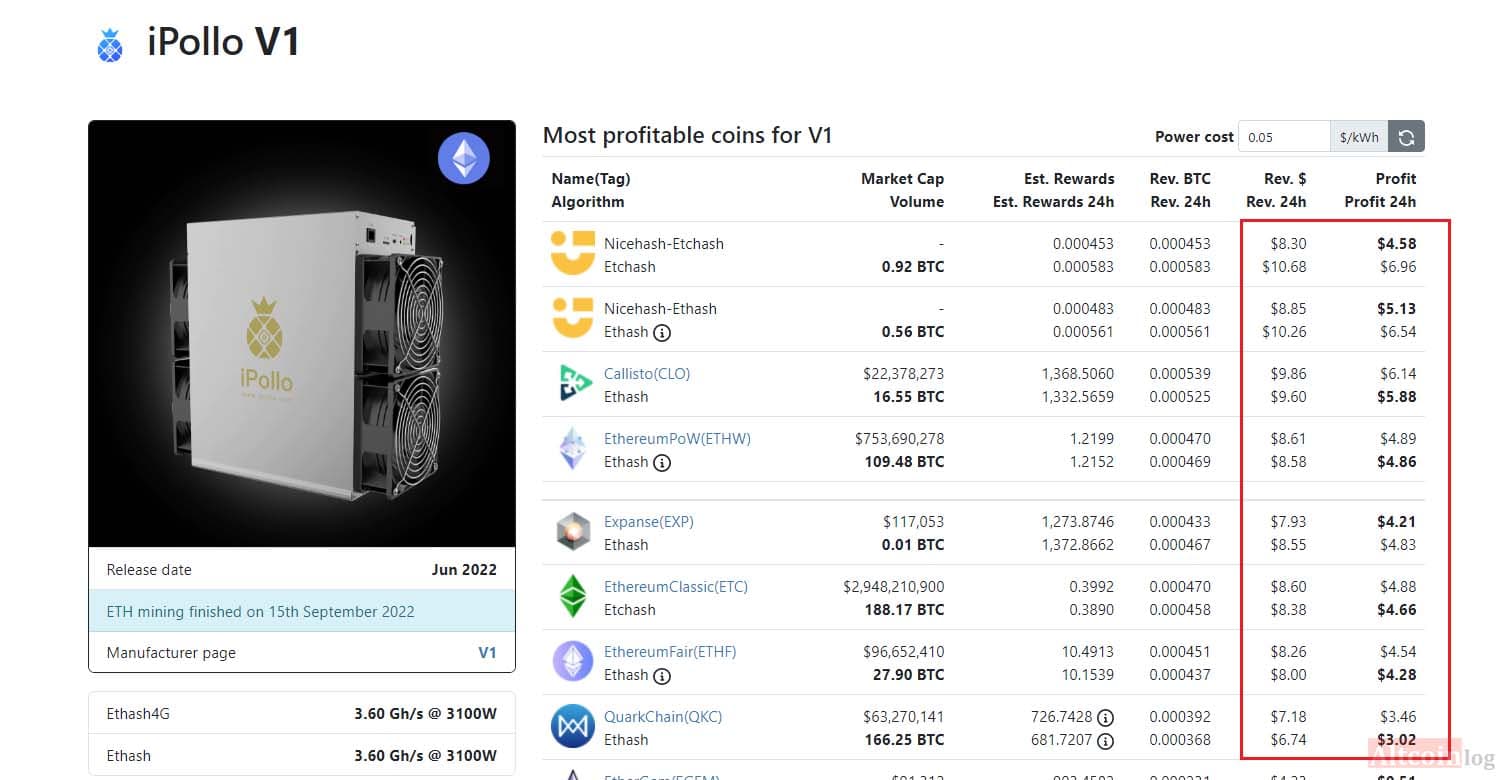The width and height of the screenshot is (1505, 780).
Task: Click the $4.58 profit value
Action: [x=1396, y=244]
